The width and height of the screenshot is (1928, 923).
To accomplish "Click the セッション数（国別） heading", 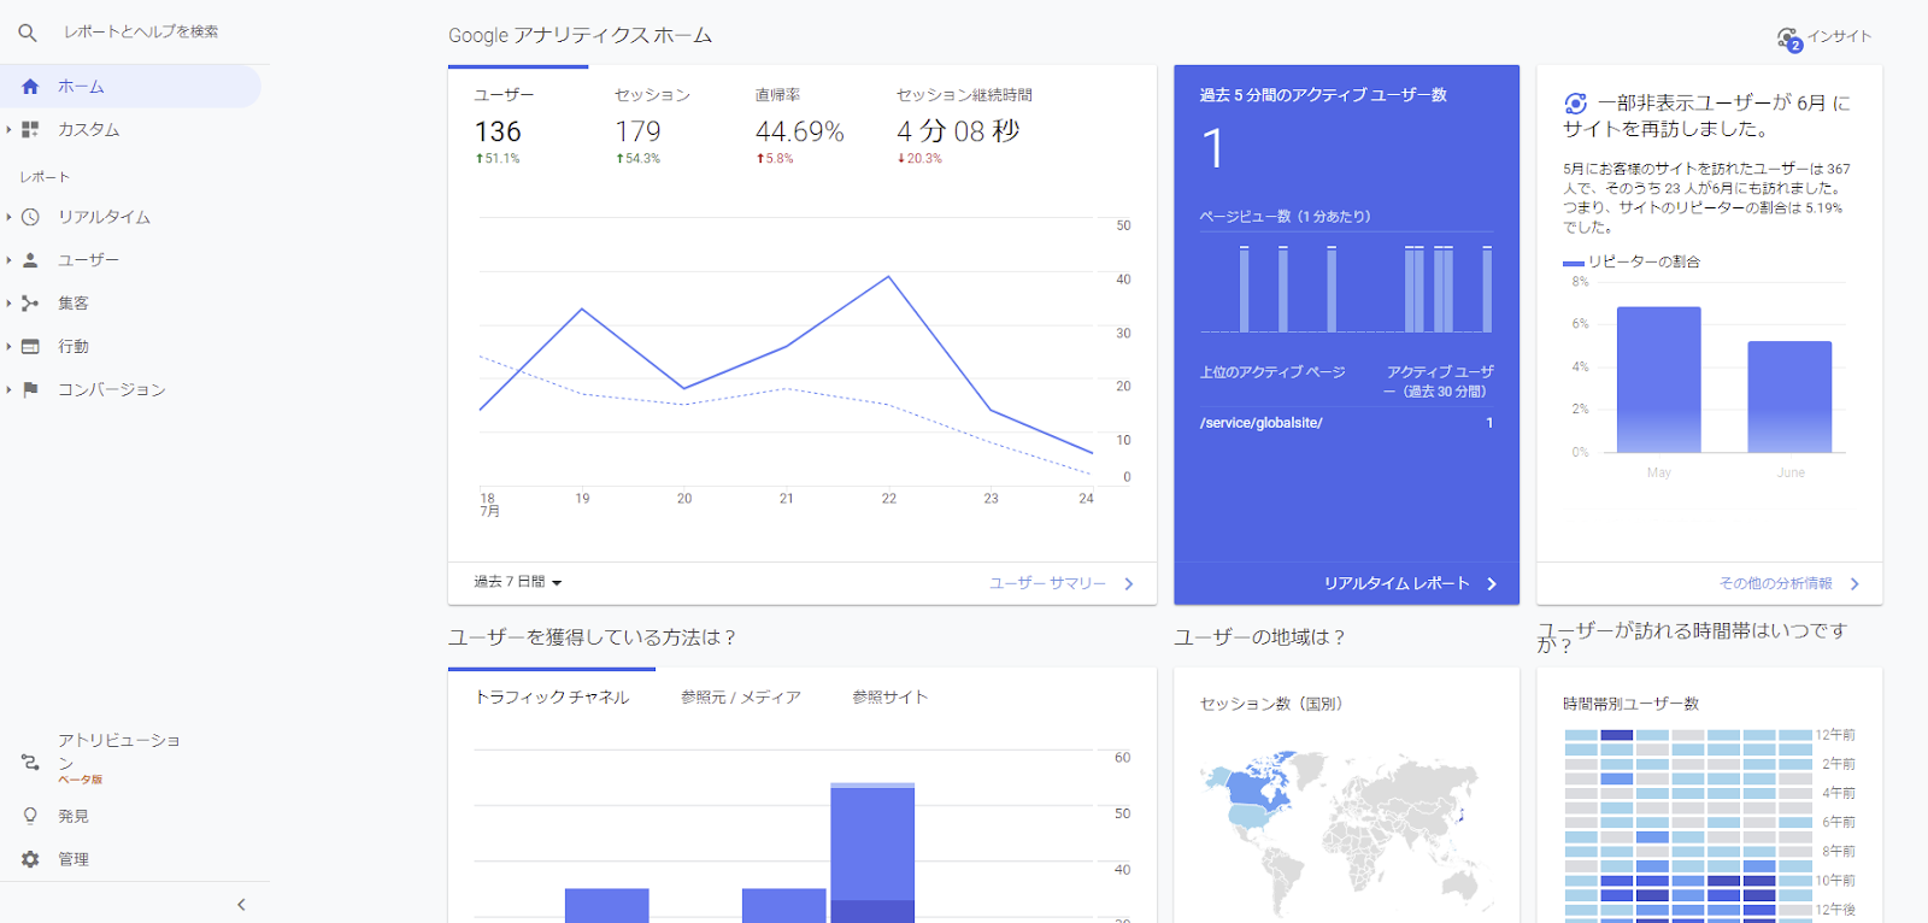I will coord(1272,704).
